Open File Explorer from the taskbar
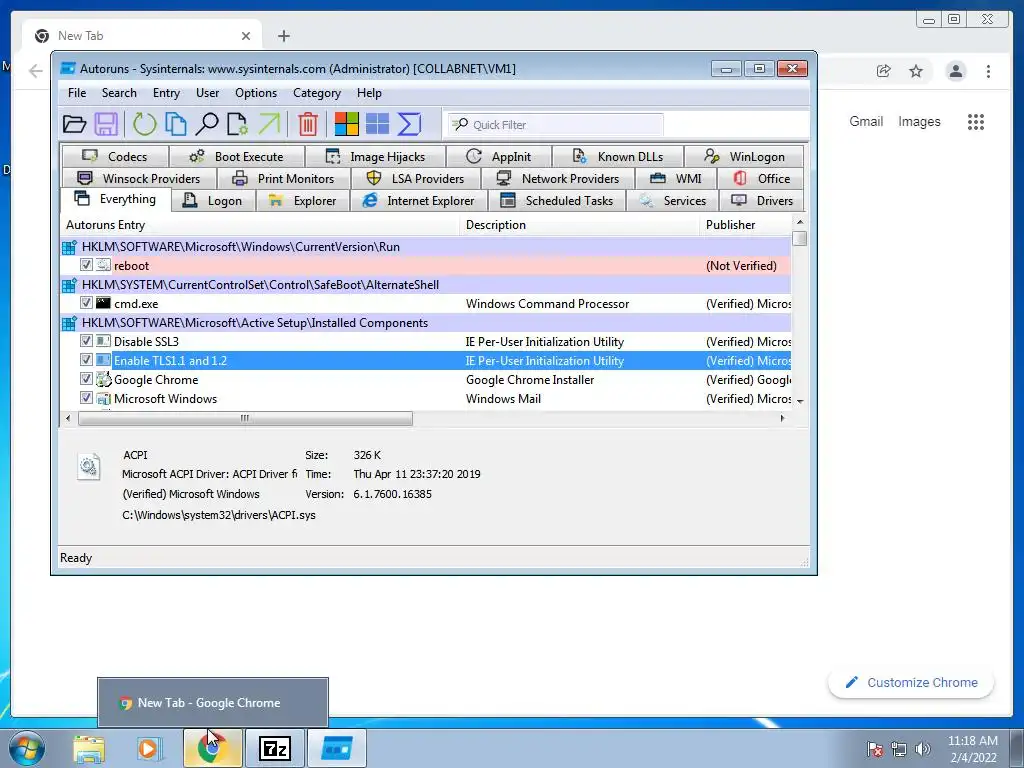1024x768 pixels. point(89,748)
